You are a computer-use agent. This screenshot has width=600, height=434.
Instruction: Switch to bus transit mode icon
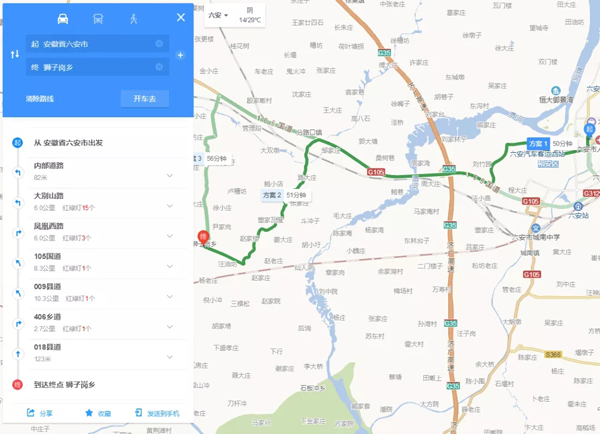click(98, 18)
